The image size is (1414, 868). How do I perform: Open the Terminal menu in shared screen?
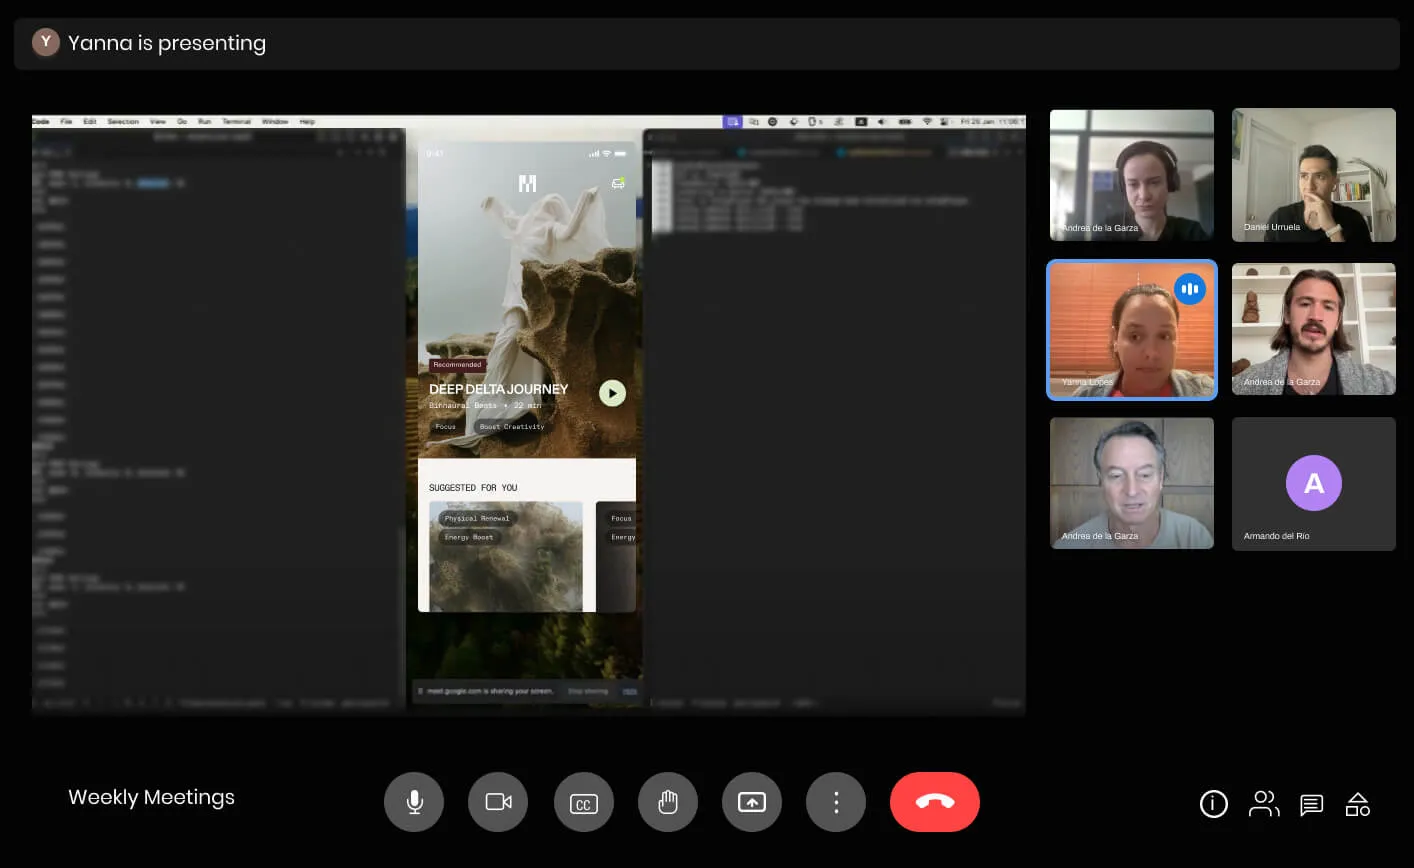[236, 122]
